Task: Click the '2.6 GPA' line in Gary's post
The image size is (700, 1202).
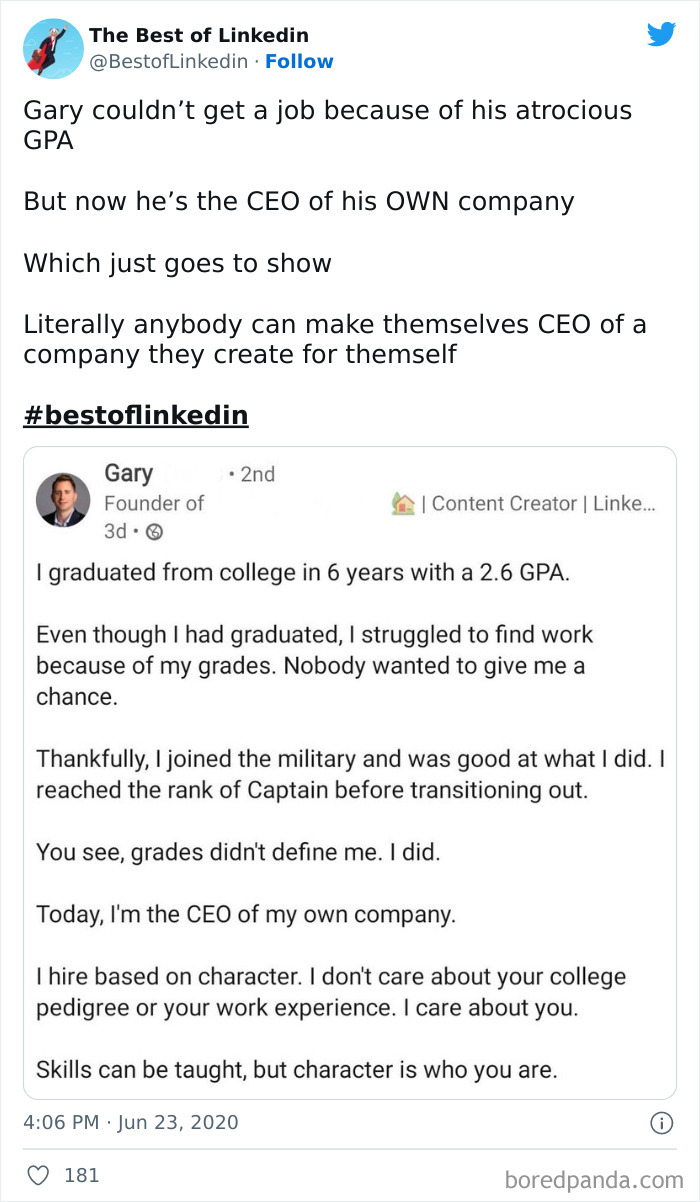Action: click(x=302, y=573)
